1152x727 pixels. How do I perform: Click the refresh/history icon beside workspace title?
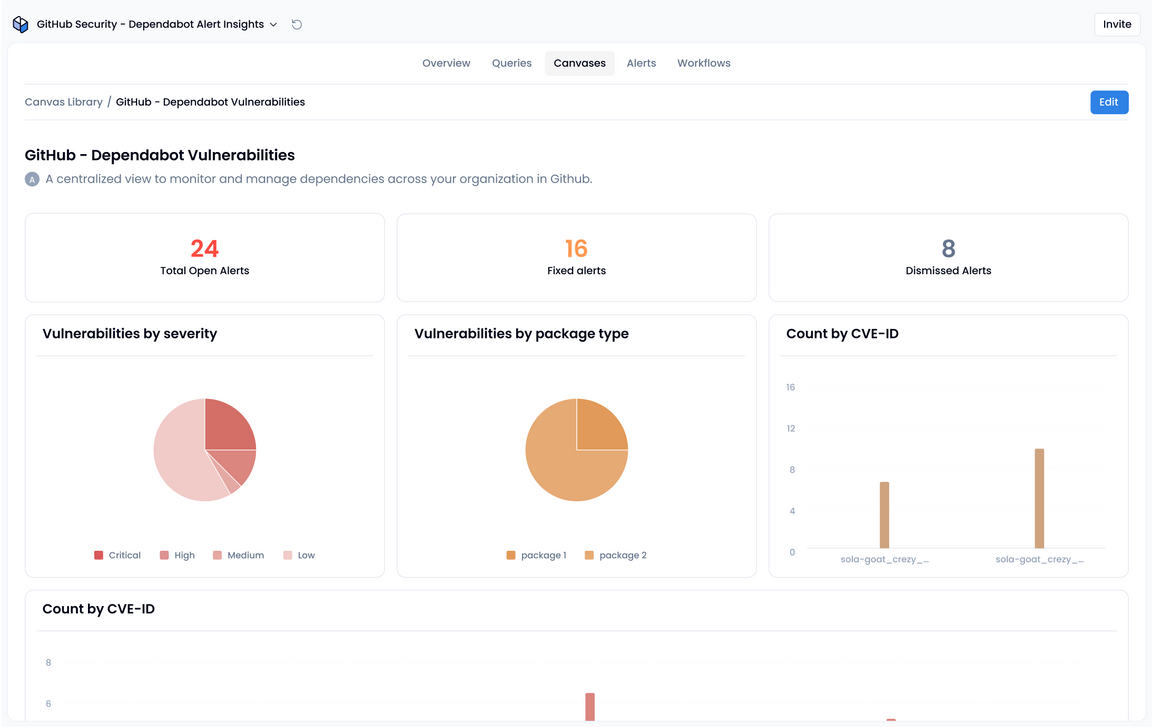pos(297,24)
